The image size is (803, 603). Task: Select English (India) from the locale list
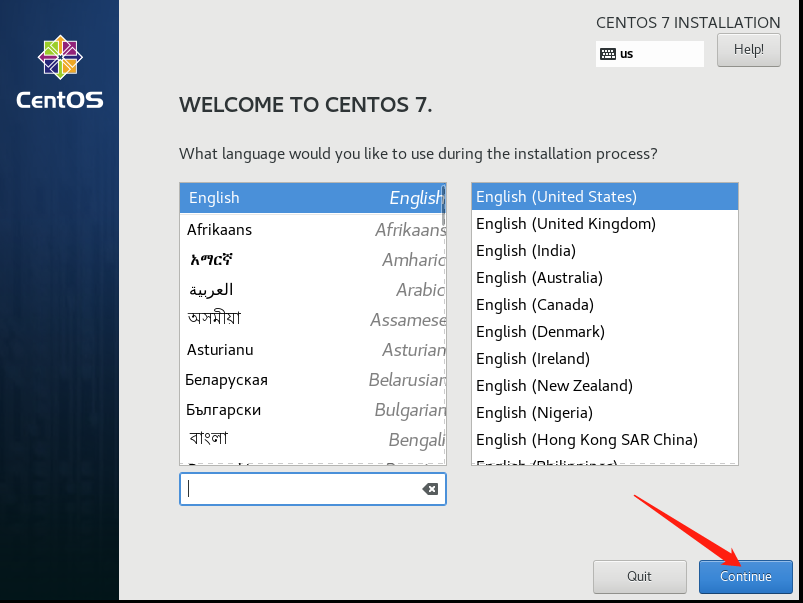(525, 250)
